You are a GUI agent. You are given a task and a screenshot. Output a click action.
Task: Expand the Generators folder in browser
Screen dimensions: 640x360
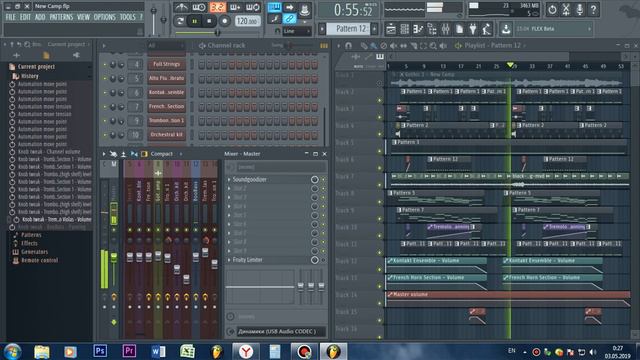34,252
